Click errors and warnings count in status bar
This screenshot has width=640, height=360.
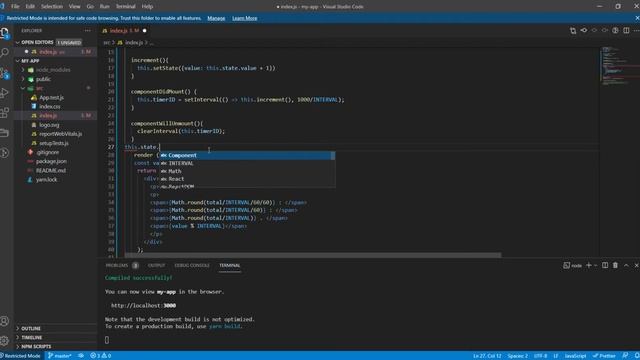pos(101,356)
